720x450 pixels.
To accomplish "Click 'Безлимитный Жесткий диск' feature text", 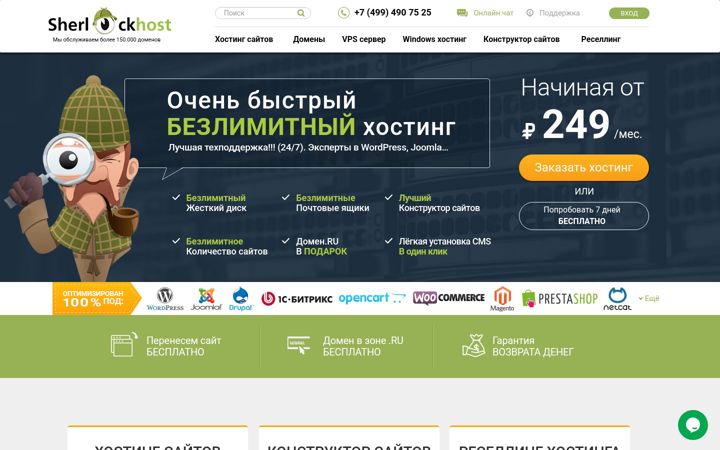I will click(x=216, y=203).
